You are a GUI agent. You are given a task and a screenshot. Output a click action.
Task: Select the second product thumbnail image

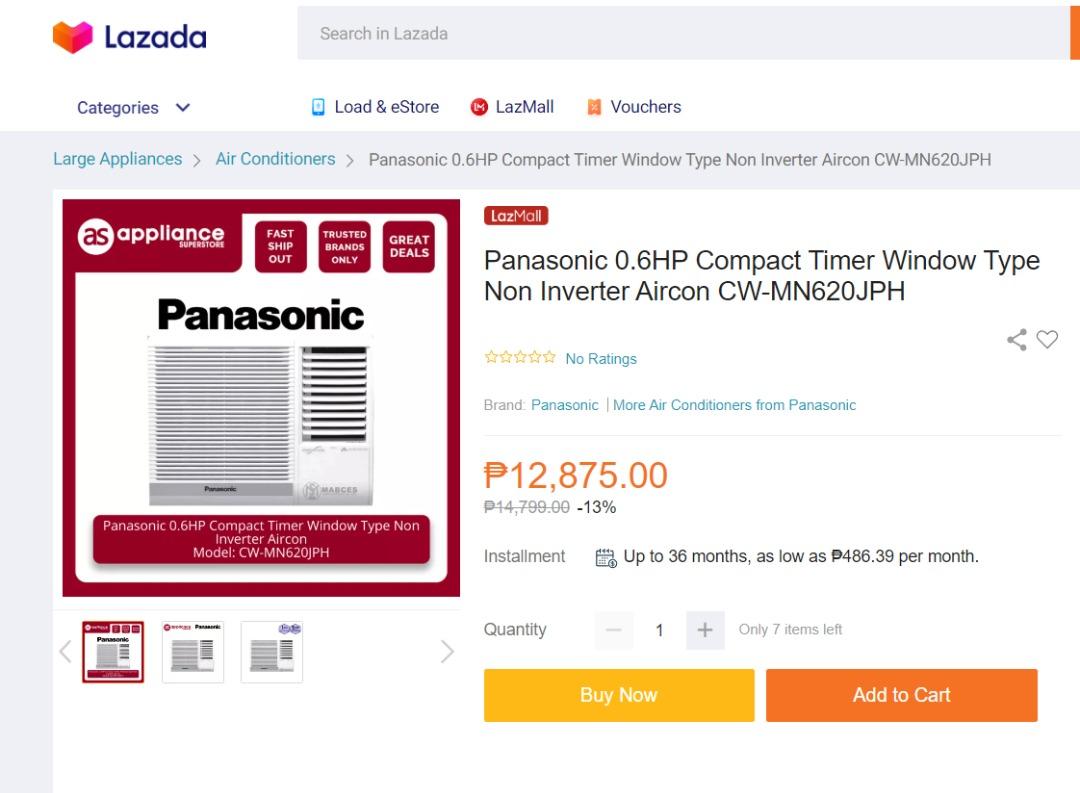[193, 652]
